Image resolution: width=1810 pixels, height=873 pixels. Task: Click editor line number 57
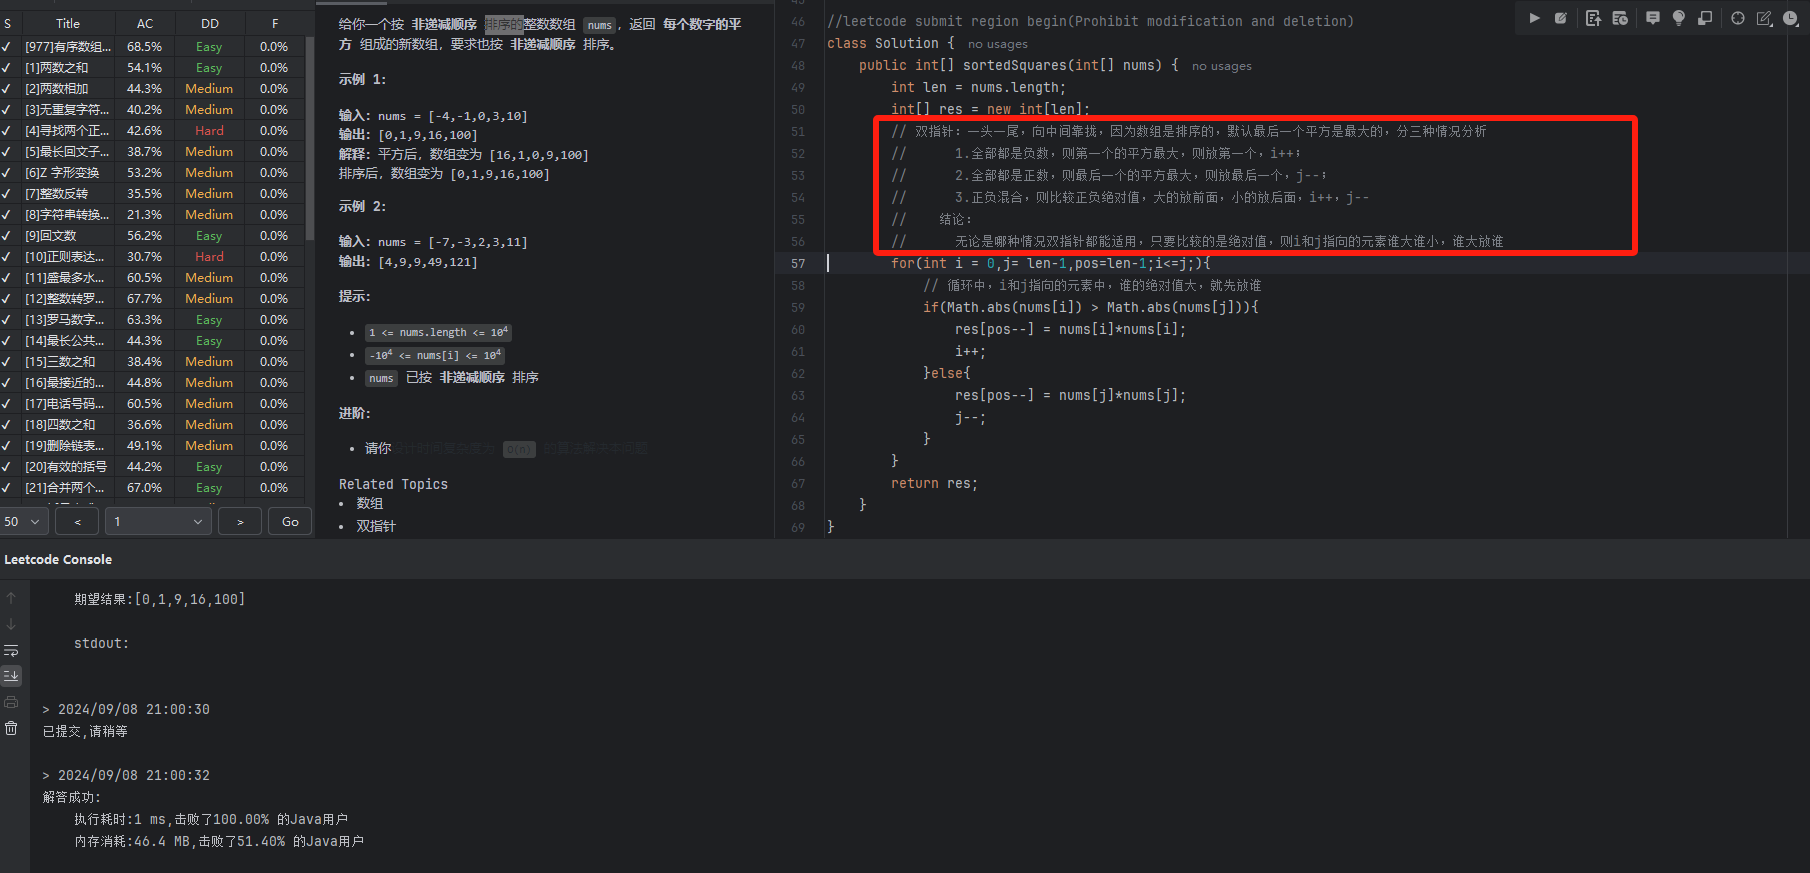click(x=798, y=263)
